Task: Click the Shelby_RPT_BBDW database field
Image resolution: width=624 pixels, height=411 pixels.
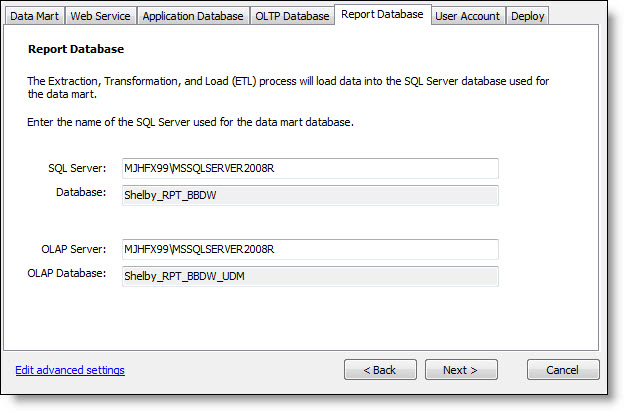Action: tap(310, 195)
